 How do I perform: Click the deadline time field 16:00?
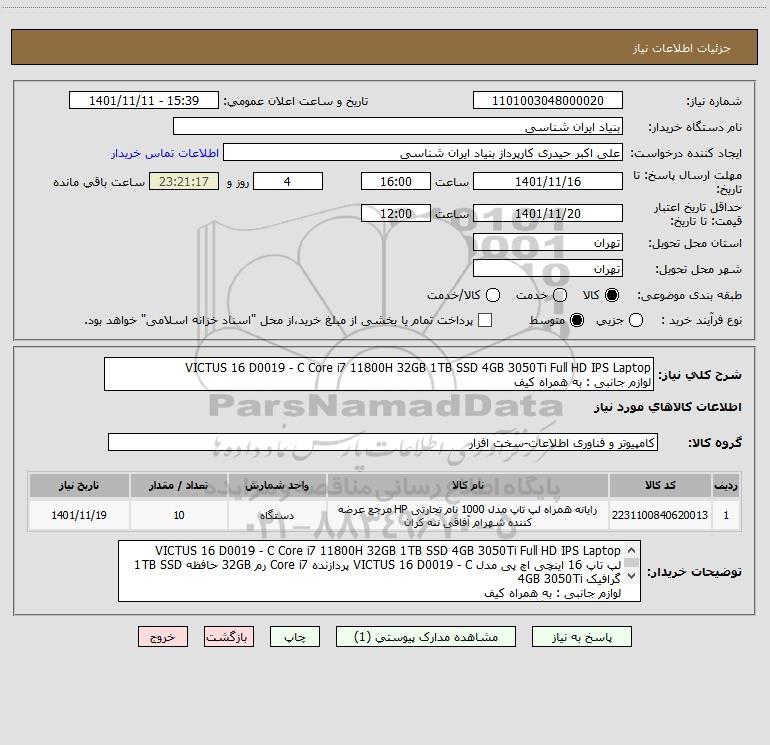396,181
